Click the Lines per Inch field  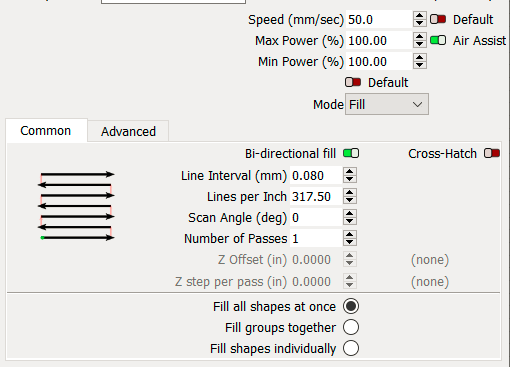(x=316, y=196)
